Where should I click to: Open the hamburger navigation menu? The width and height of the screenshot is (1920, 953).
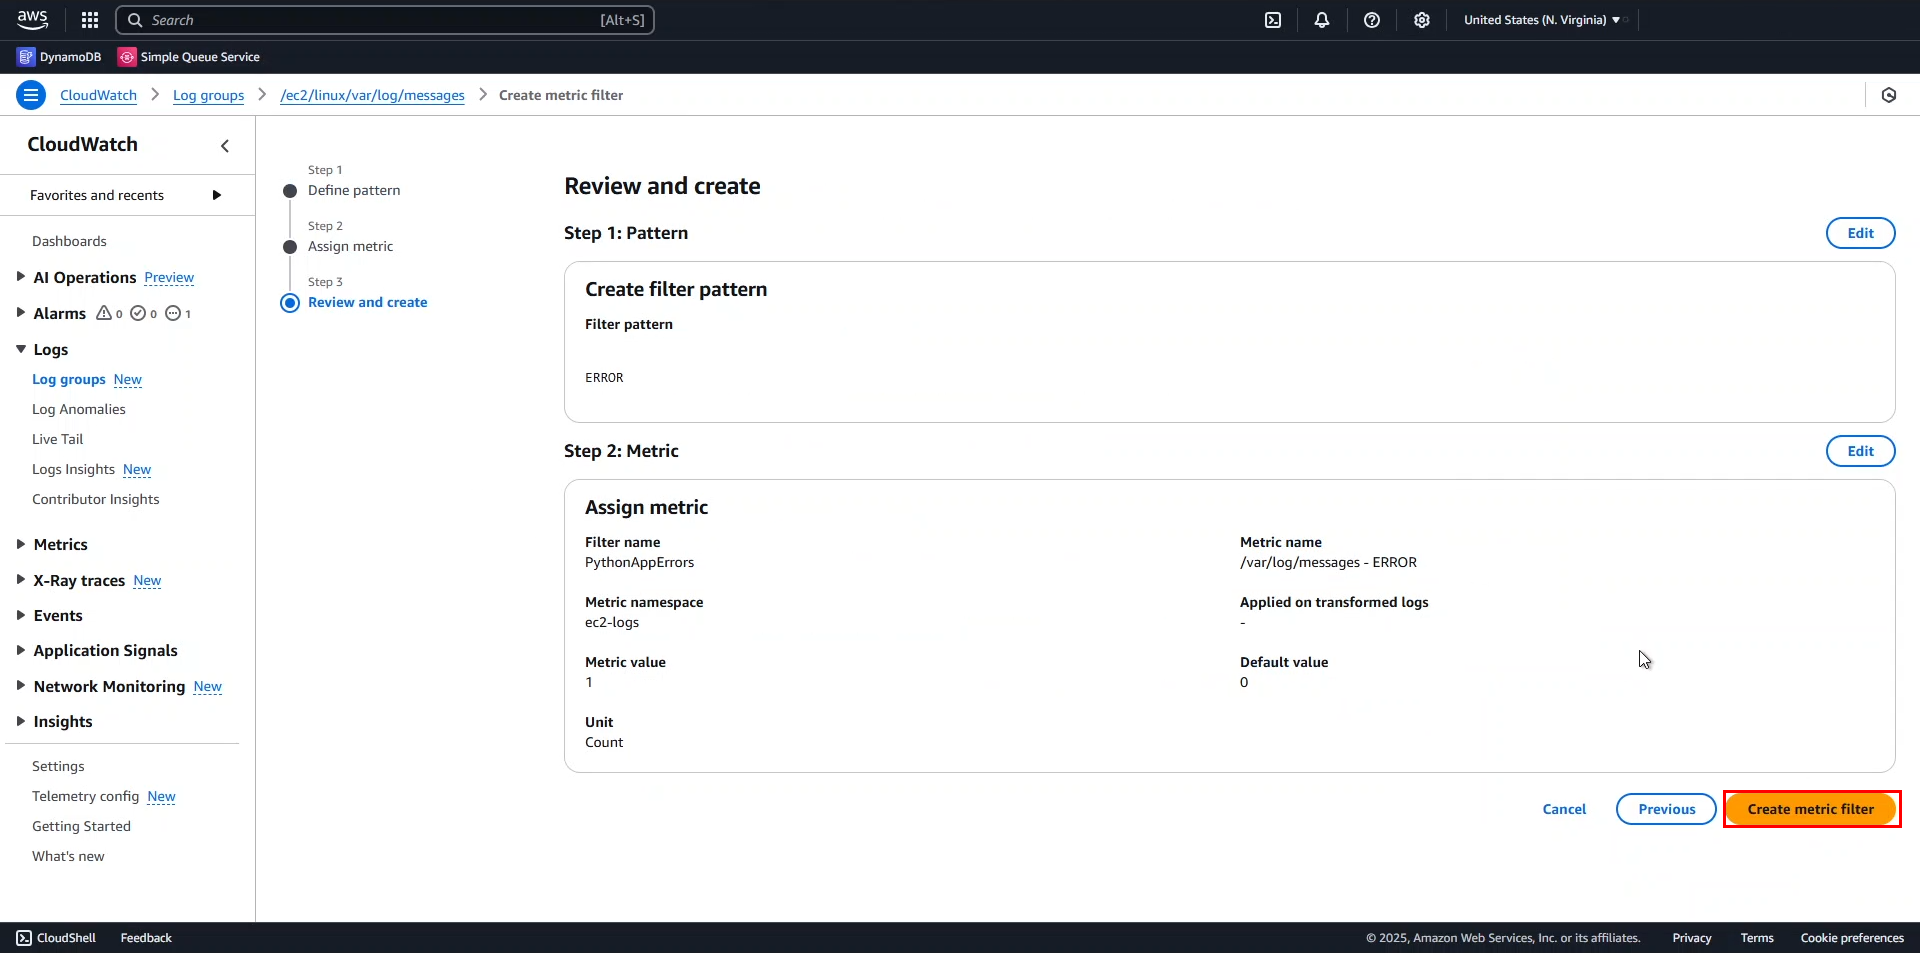30,94
